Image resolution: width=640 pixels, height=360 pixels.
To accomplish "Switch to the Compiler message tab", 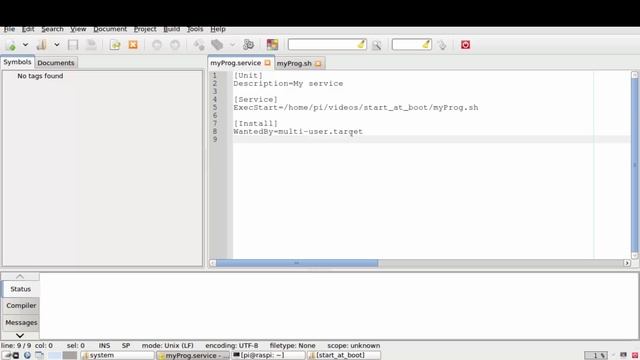I will pyautogui.click(x=21, y=305).
